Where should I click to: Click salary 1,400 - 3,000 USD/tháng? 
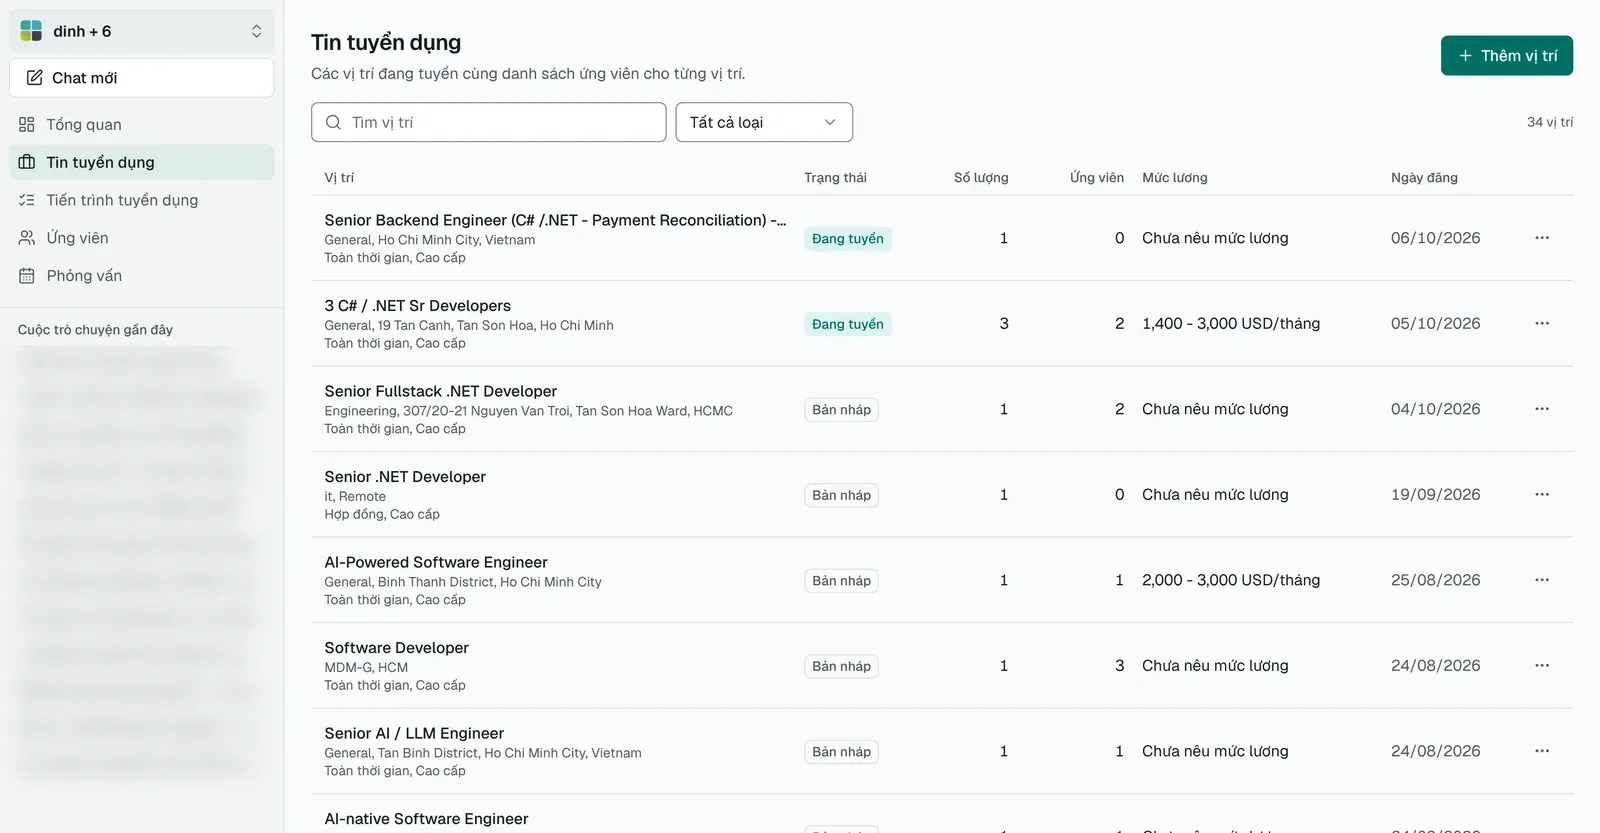coord(1231,324)
